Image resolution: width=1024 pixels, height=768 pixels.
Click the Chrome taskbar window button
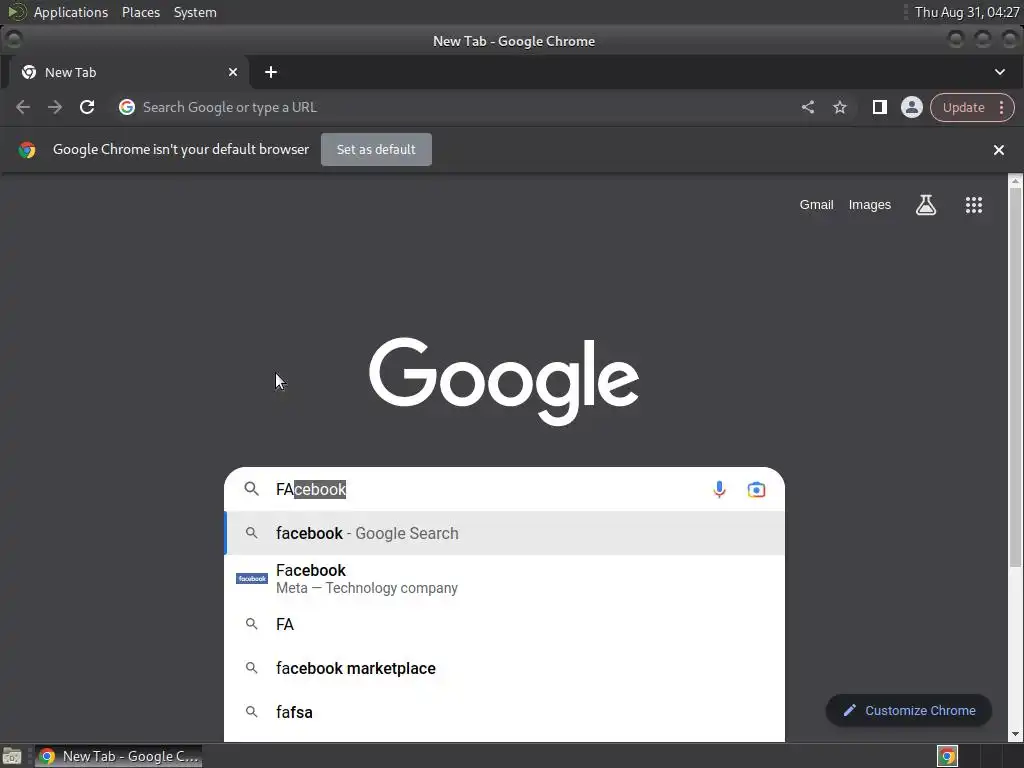tap(118, 756)
